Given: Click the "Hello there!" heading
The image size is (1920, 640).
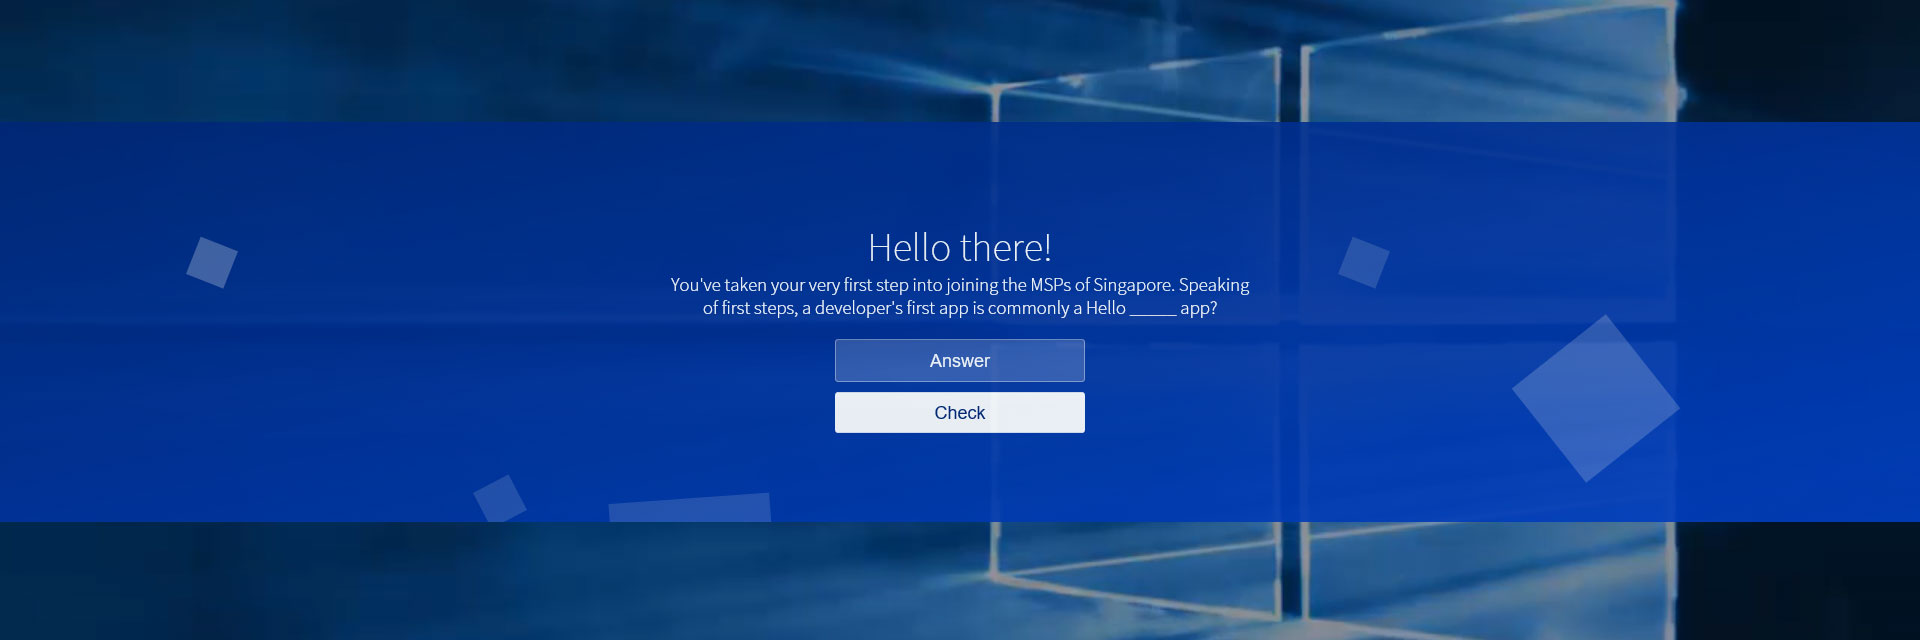Looking at the screenshot, I should tap(959, 247).
